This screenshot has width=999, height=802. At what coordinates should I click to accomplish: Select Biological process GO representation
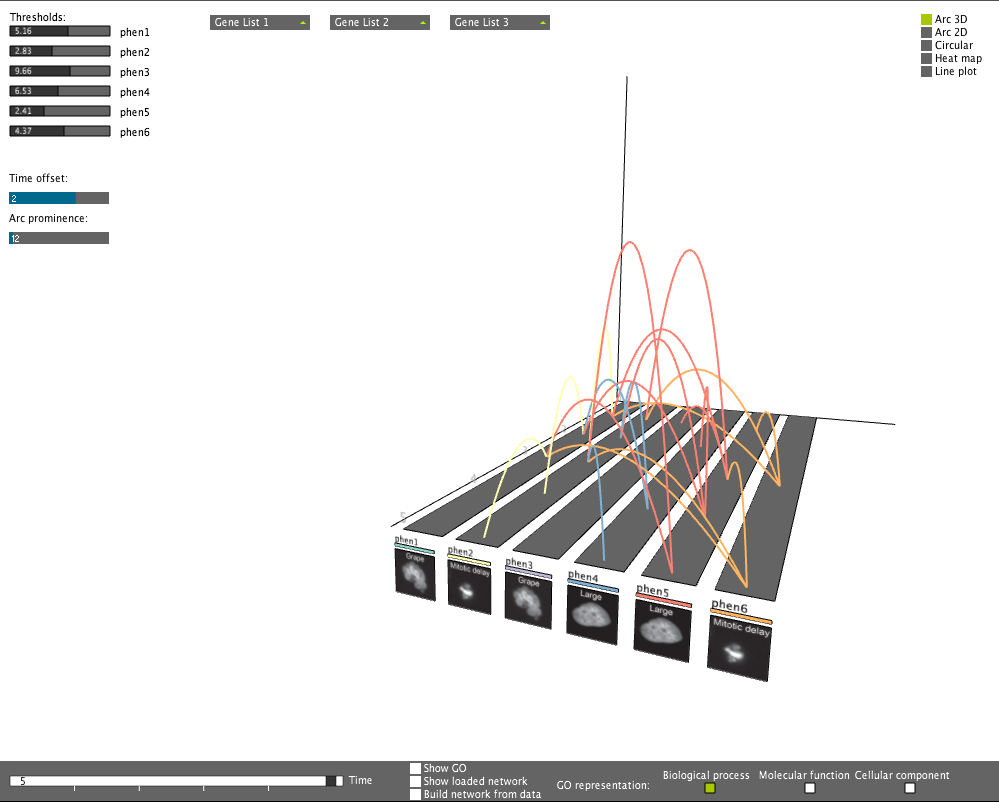click(x=710, y=788)
